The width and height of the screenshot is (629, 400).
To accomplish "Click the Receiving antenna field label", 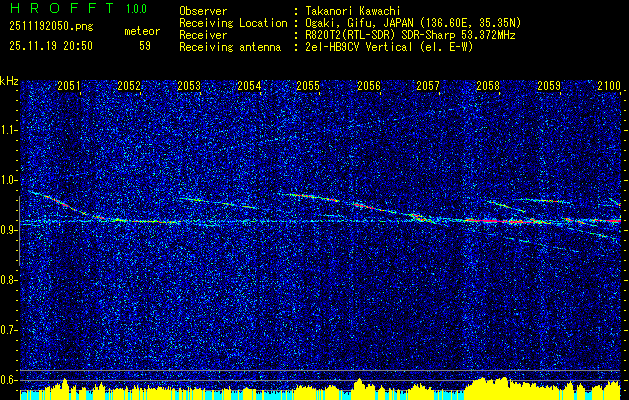I will (x=230, y=47).
